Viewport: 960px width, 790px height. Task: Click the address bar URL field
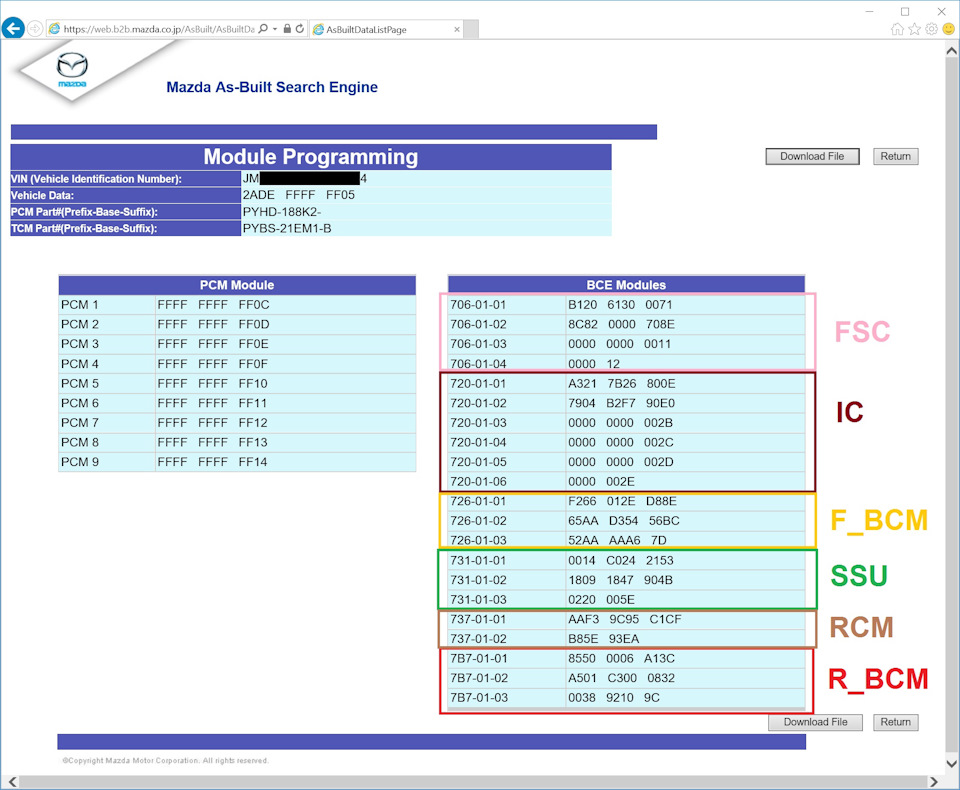[x=158, y=29]
